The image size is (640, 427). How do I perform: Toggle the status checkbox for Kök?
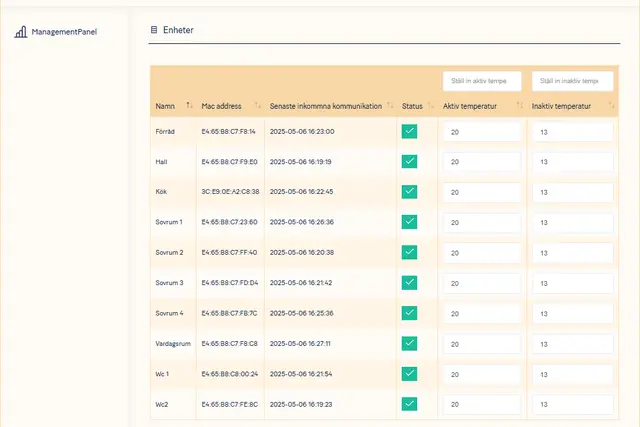coord(409,191)
